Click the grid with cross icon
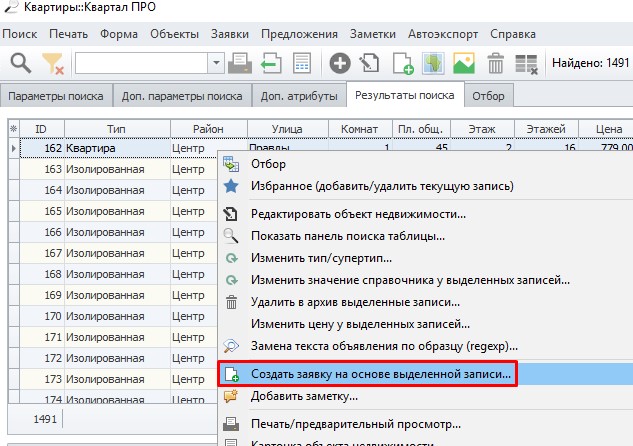The height and width of the screenshot is (446, 633). tap(526, 64)
